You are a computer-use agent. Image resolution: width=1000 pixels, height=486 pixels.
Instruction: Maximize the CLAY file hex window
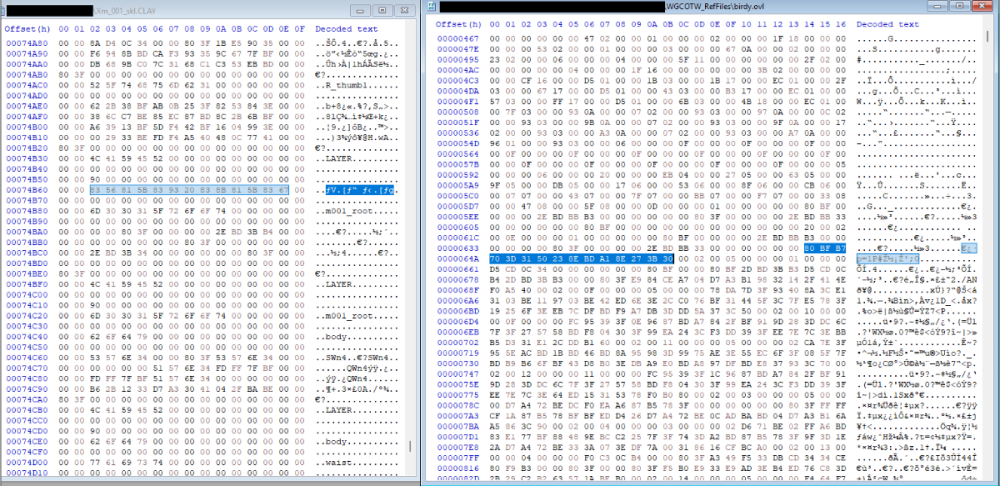pyautogui.click(x=382, y=11)
